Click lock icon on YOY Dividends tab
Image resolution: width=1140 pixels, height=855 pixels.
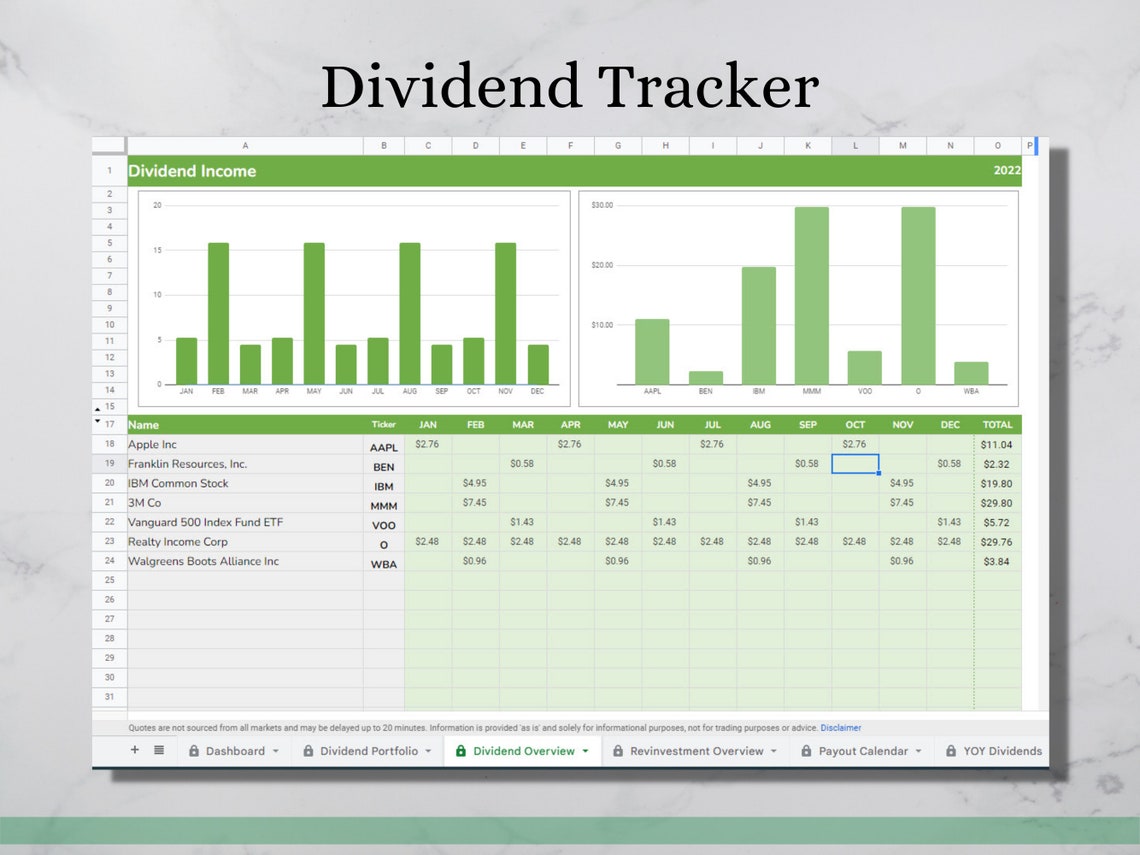coord(951,750)
